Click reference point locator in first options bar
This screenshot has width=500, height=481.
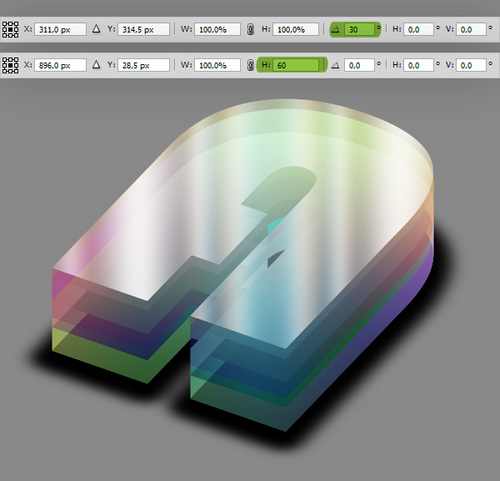click(x=10, y=29)
